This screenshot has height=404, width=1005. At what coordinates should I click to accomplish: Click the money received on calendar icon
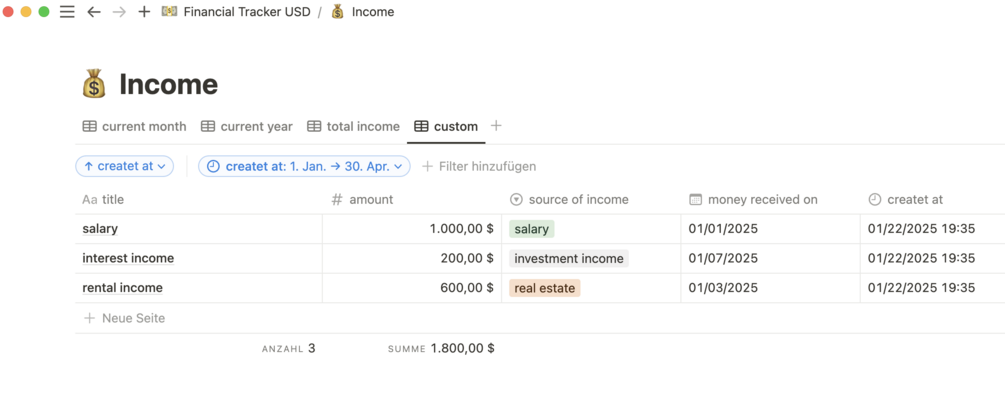click(696, 200)
